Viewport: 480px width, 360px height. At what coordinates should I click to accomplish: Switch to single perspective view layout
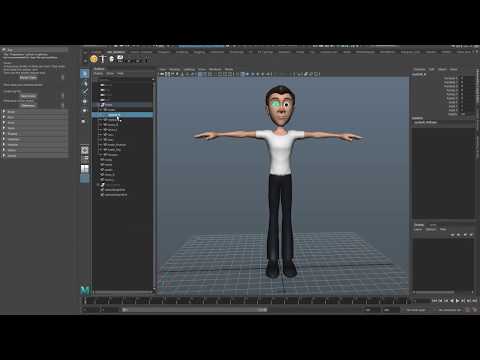(85, 150)
